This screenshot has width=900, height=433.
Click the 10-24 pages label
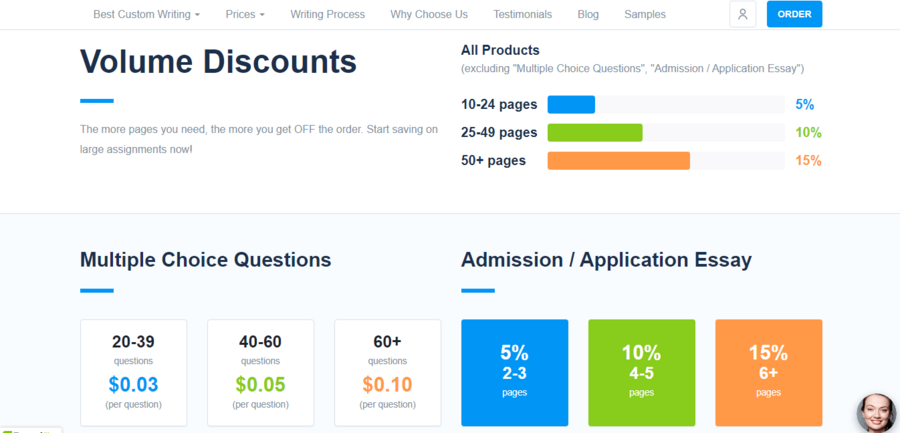[x=499, y=105]
